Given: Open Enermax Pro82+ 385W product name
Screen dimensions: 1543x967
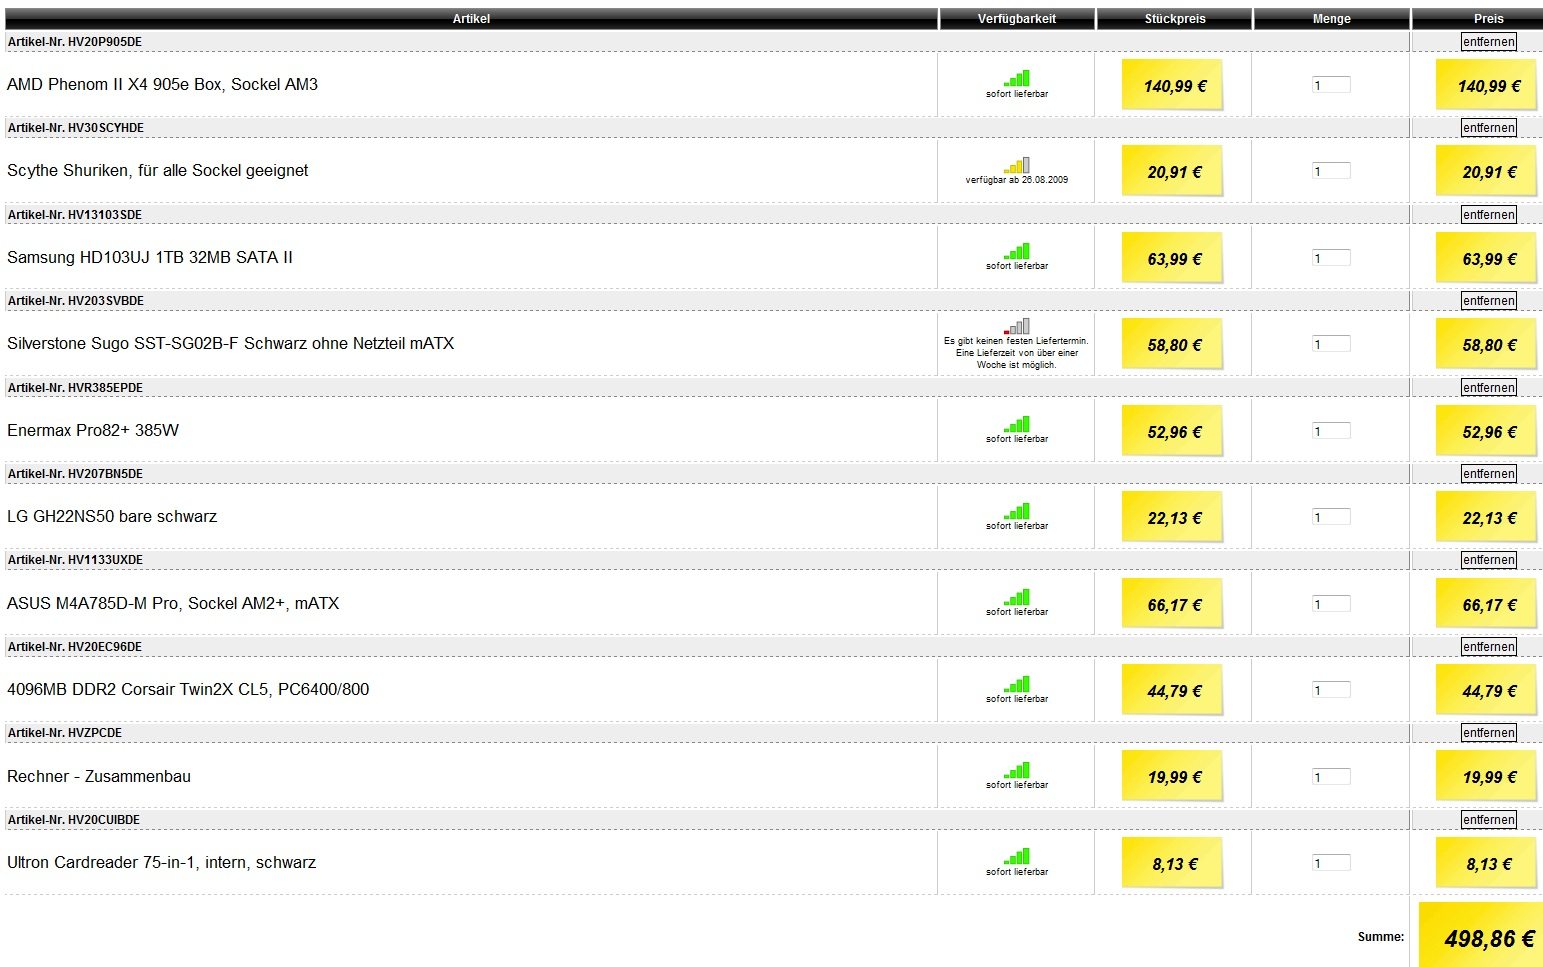Looking at the screenshot, I should pyautogui.click(x=93, y=431).
